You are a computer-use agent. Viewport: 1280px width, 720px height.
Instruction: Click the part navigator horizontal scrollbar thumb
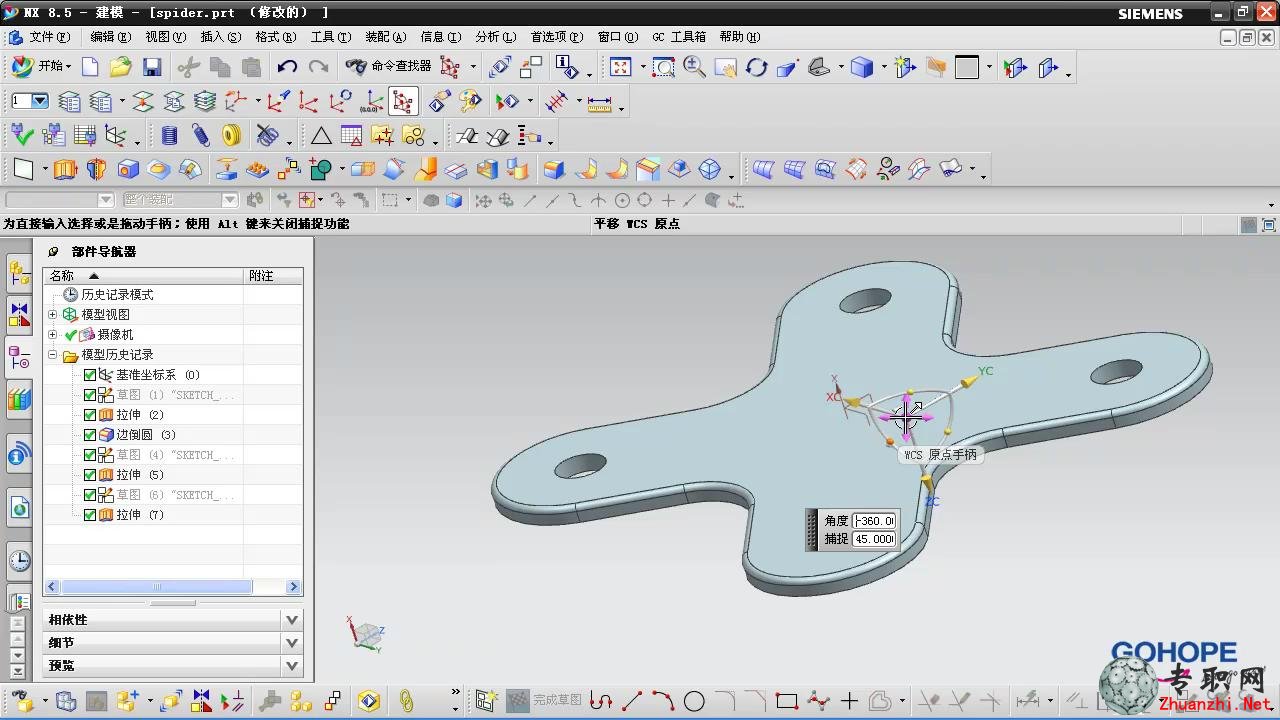[x=156, y=587]
